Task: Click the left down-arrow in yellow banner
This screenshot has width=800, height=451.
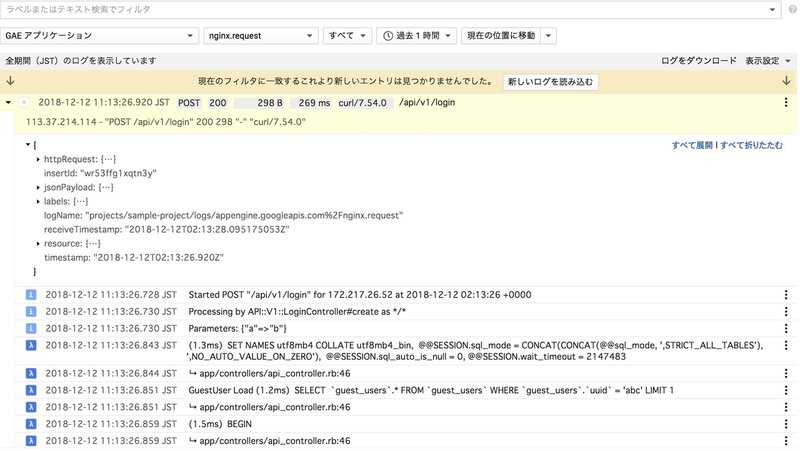Action: click(x=10, y=81)
